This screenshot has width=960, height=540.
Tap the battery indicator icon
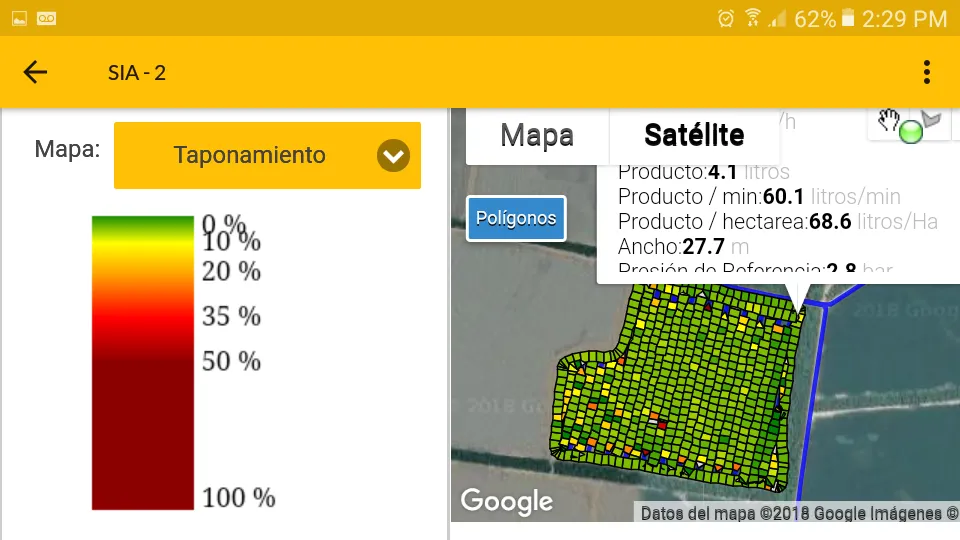(x=848, y=18)
